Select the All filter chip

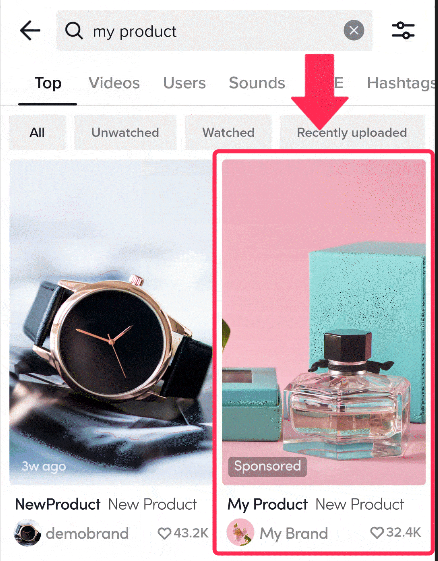point(37,133)
